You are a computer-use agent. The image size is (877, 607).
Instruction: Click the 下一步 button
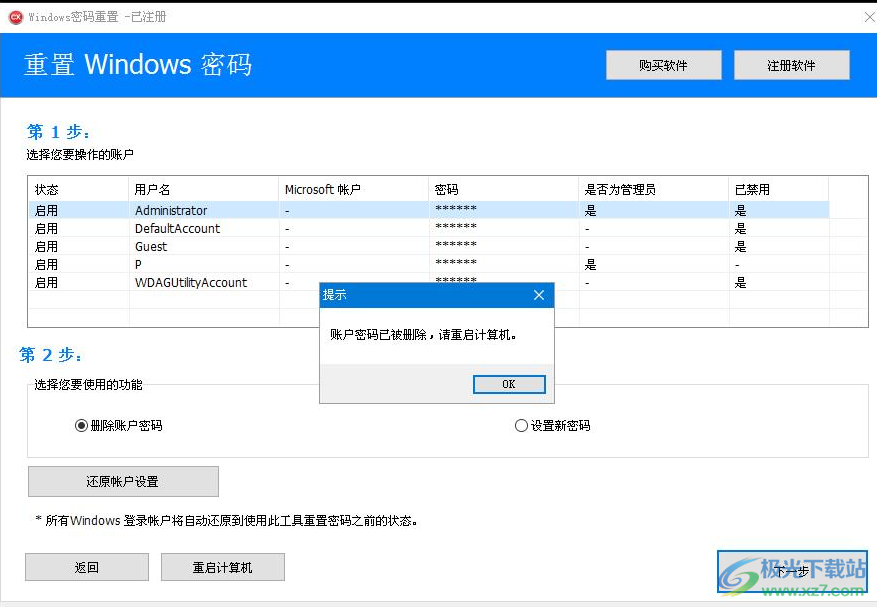(792, 571)
